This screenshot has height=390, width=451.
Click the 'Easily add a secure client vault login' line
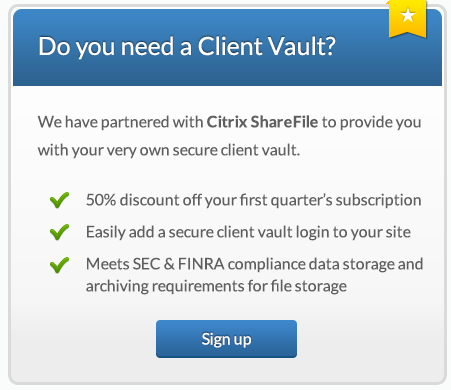click(x=248, y=232)
